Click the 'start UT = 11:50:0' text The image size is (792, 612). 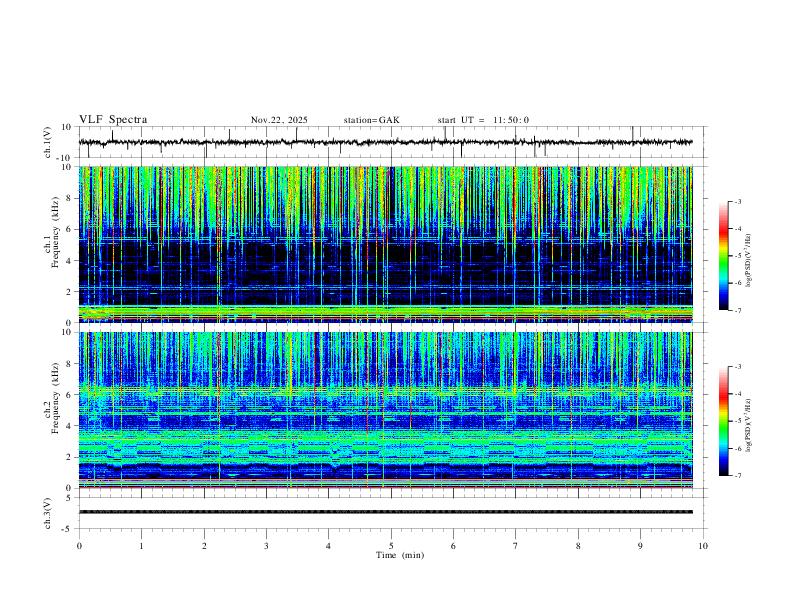click(x=483, y=120)
